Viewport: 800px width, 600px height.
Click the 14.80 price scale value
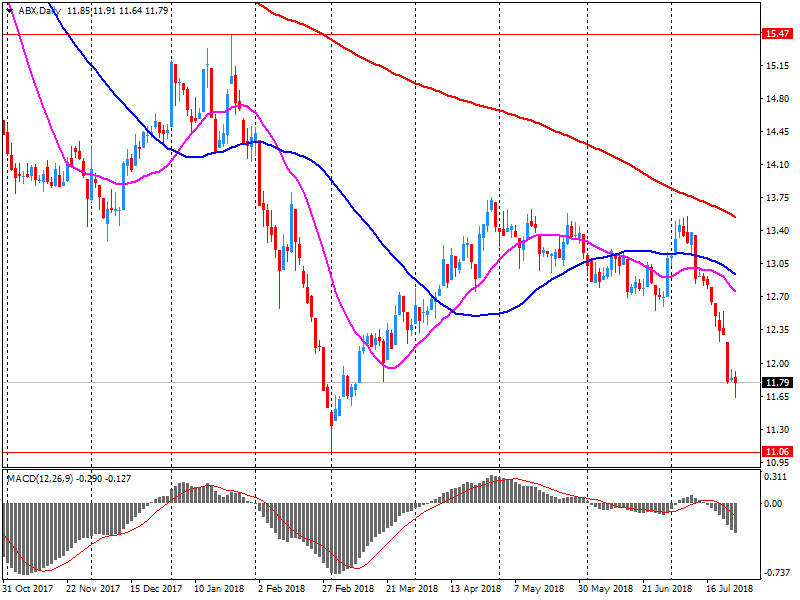pyautogui.click(x=777, y=98)
